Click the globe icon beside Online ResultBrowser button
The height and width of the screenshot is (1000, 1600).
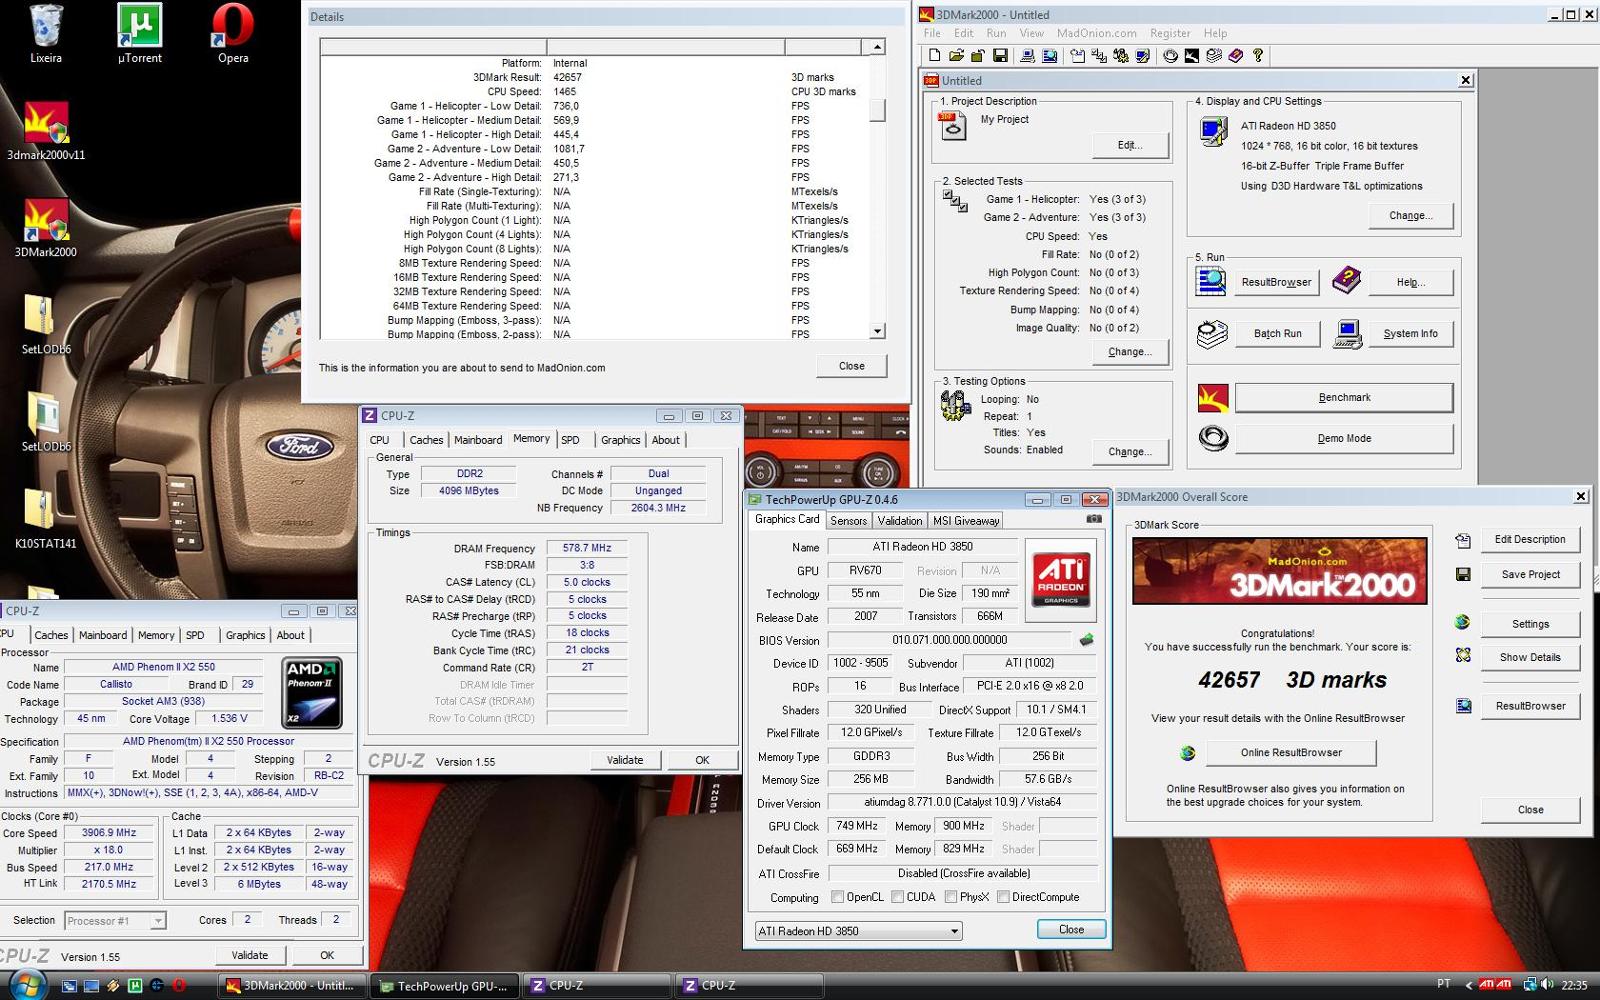point(1187,753)
